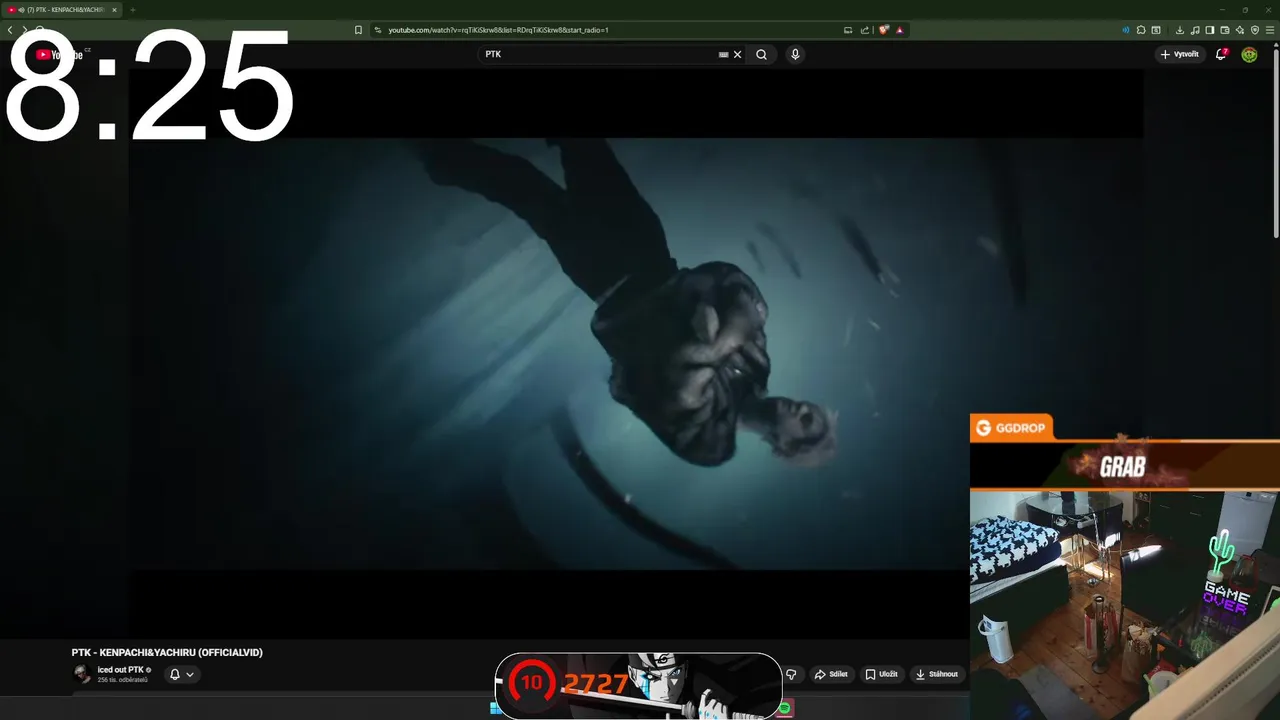
Task: Open the YouTube account avatar menu
Action: pyautogui.click(x=1249, y=55)
